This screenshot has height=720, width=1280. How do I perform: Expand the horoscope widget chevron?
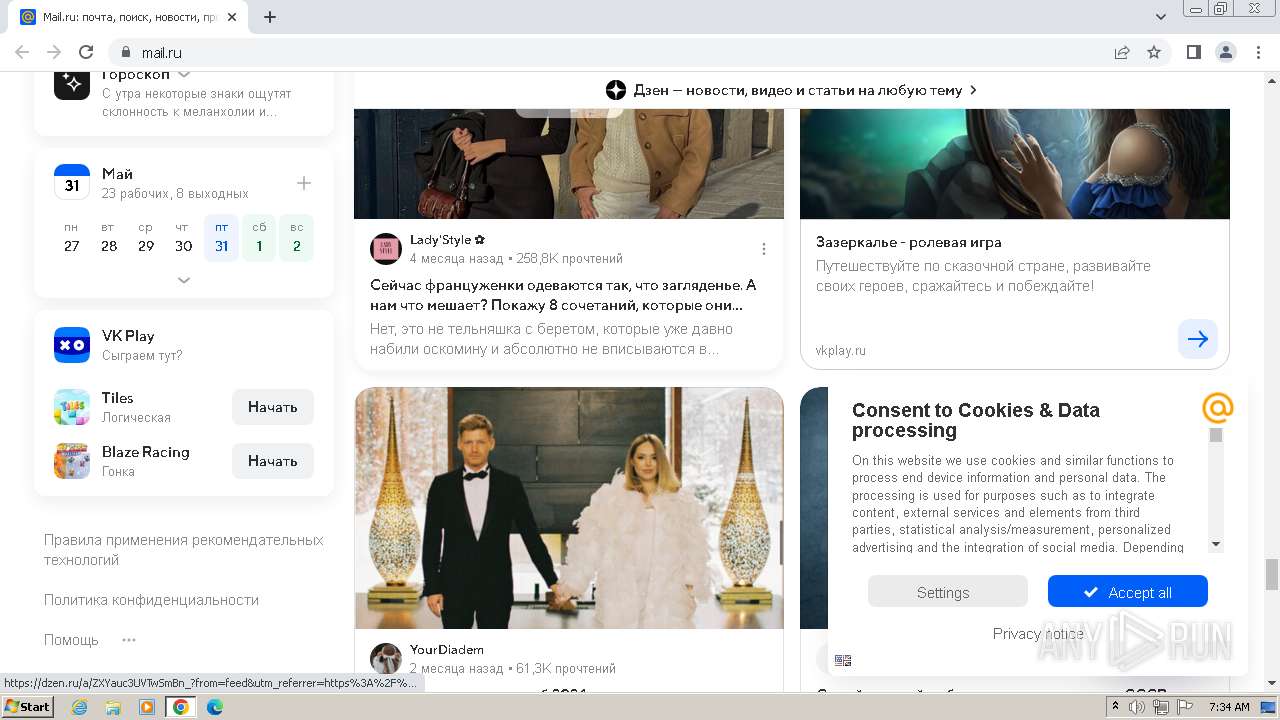coord(184,75)
